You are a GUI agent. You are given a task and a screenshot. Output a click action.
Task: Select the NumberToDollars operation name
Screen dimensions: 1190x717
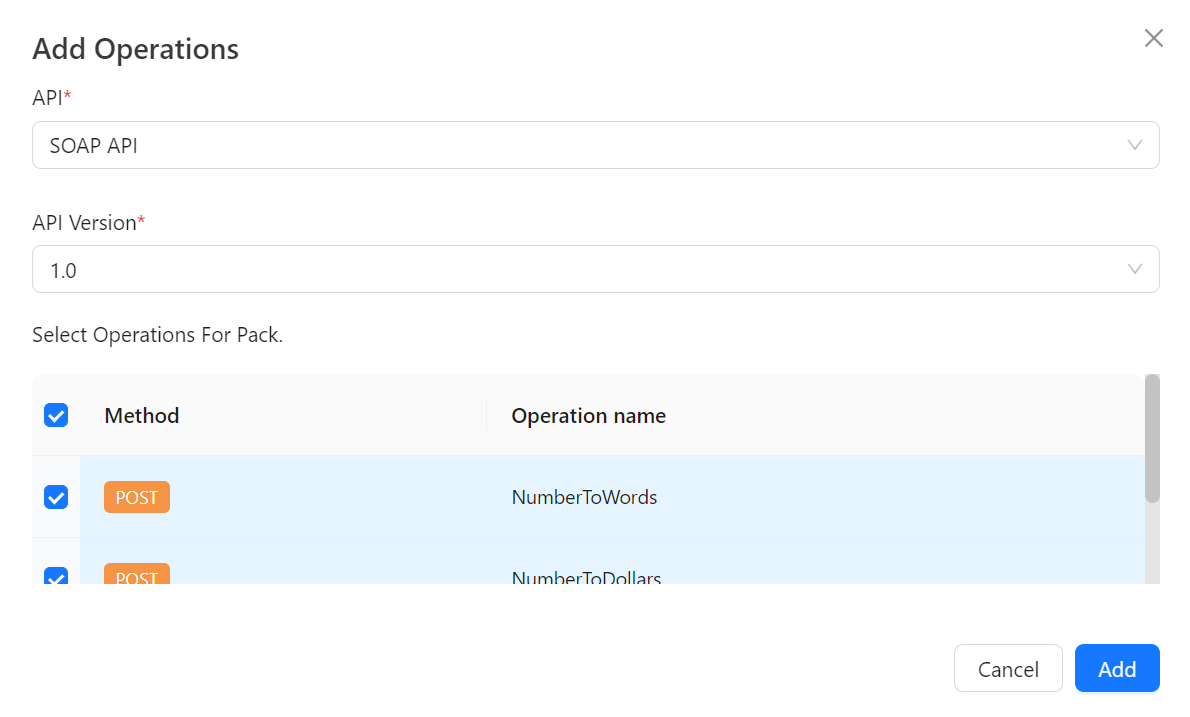(586, 577)
